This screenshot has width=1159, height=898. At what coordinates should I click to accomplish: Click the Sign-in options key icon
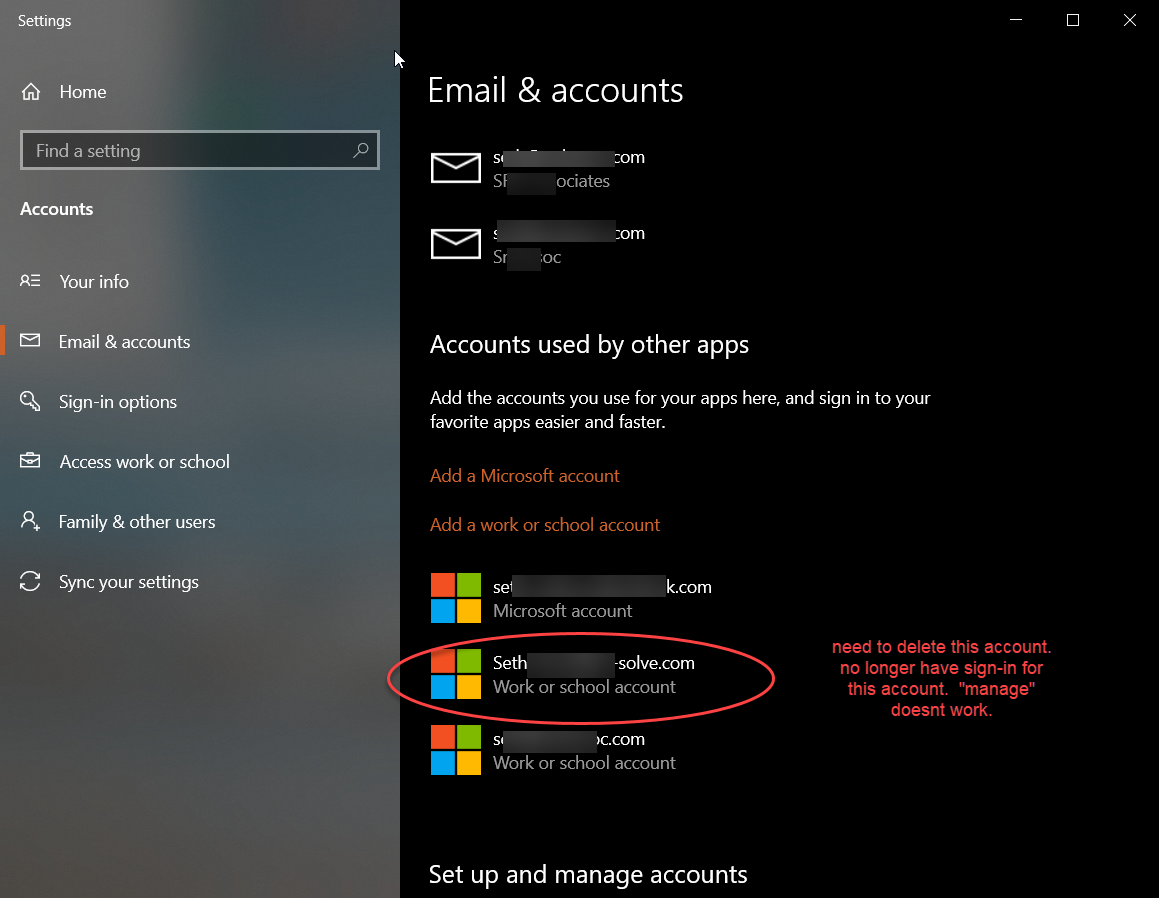tap(30, 401)
